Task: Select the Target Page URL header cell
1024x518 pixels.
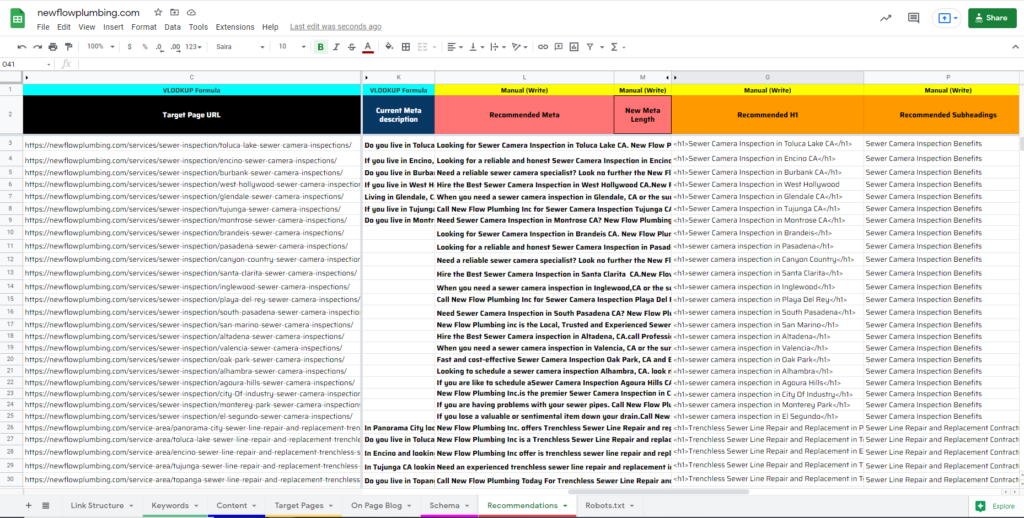Action: 191,114
